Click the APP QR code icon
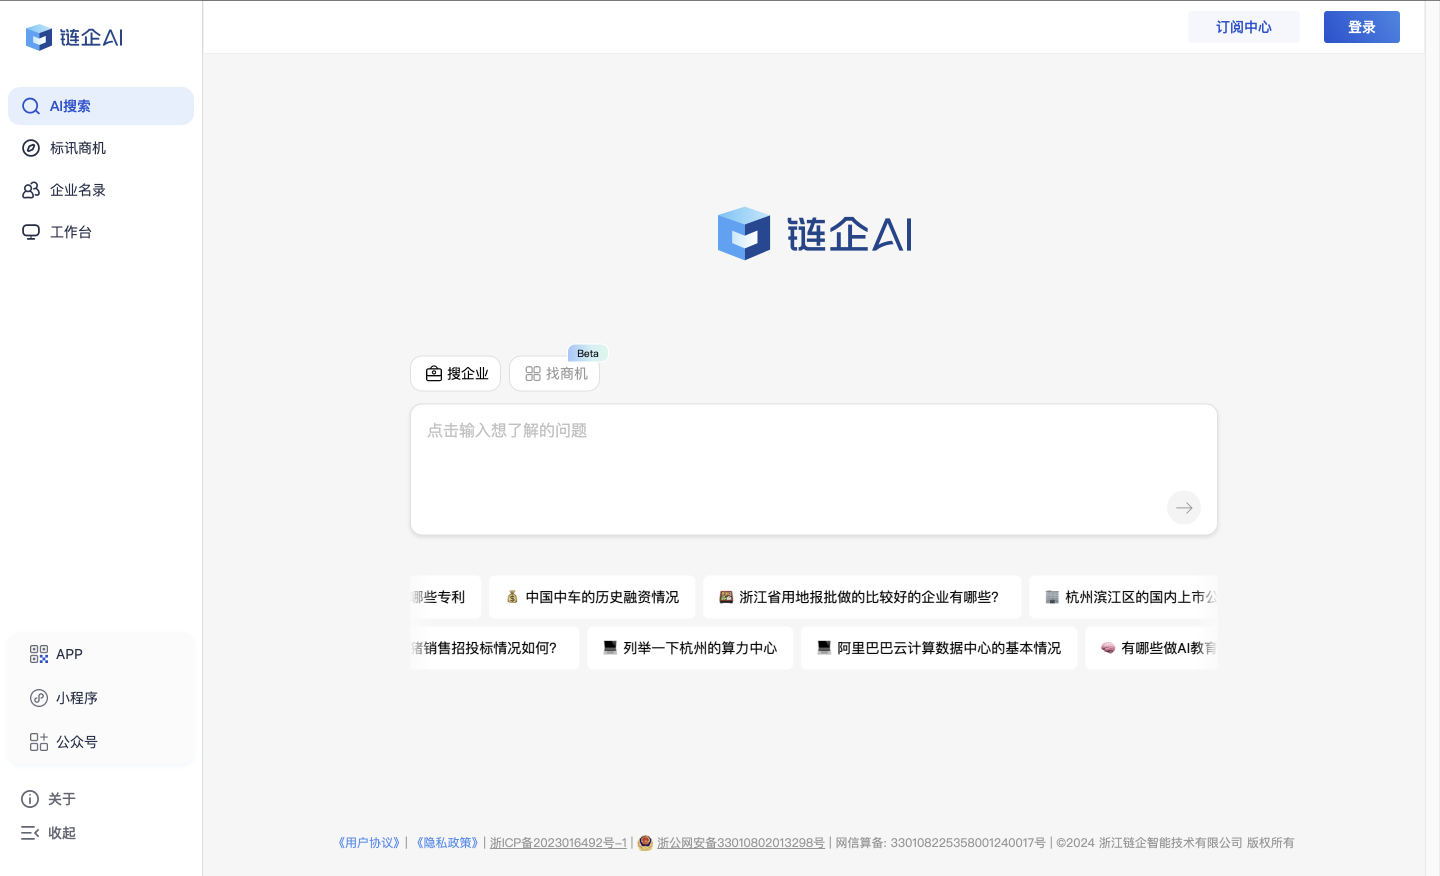 coord(39,654)
